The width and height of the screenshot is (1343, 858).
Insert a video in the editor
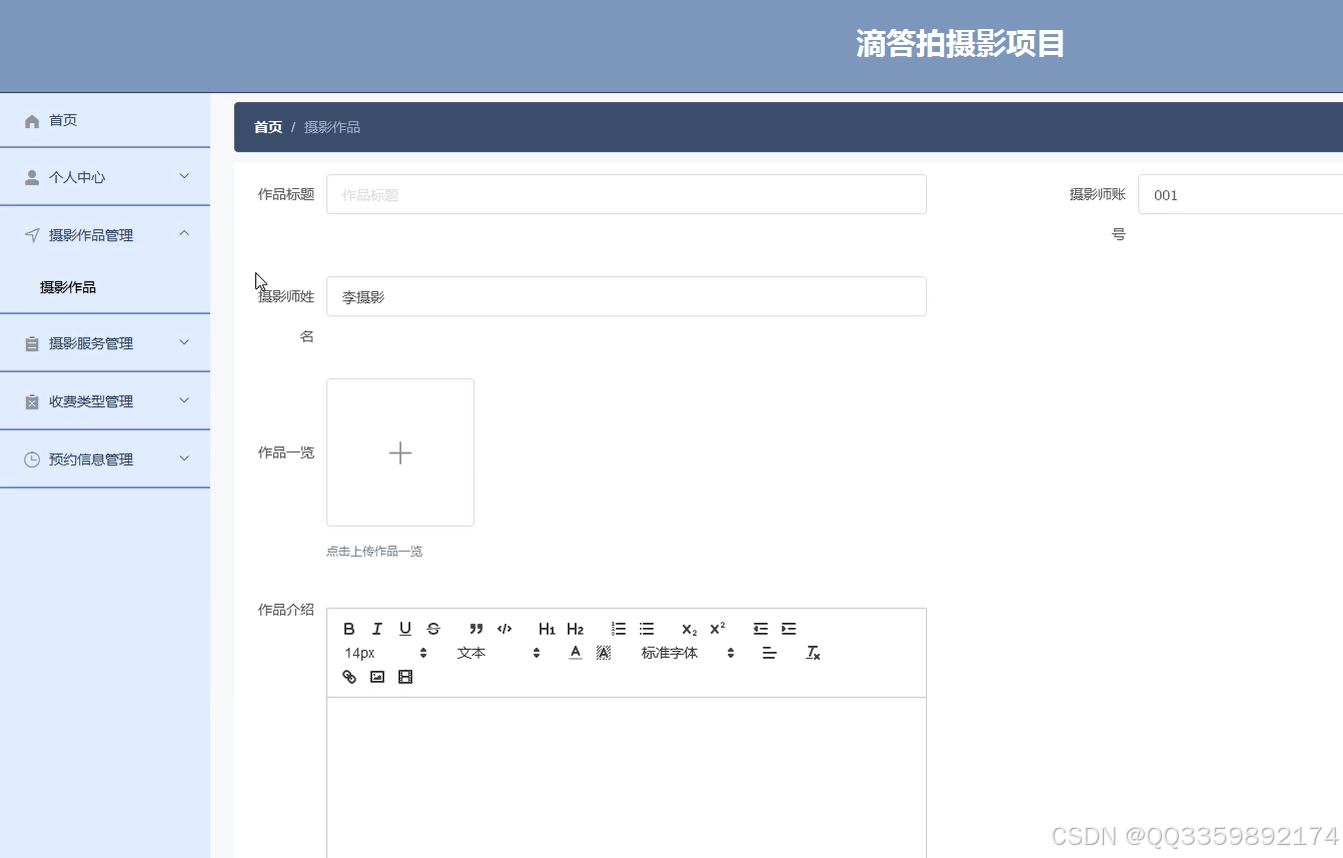coord(405,677)
